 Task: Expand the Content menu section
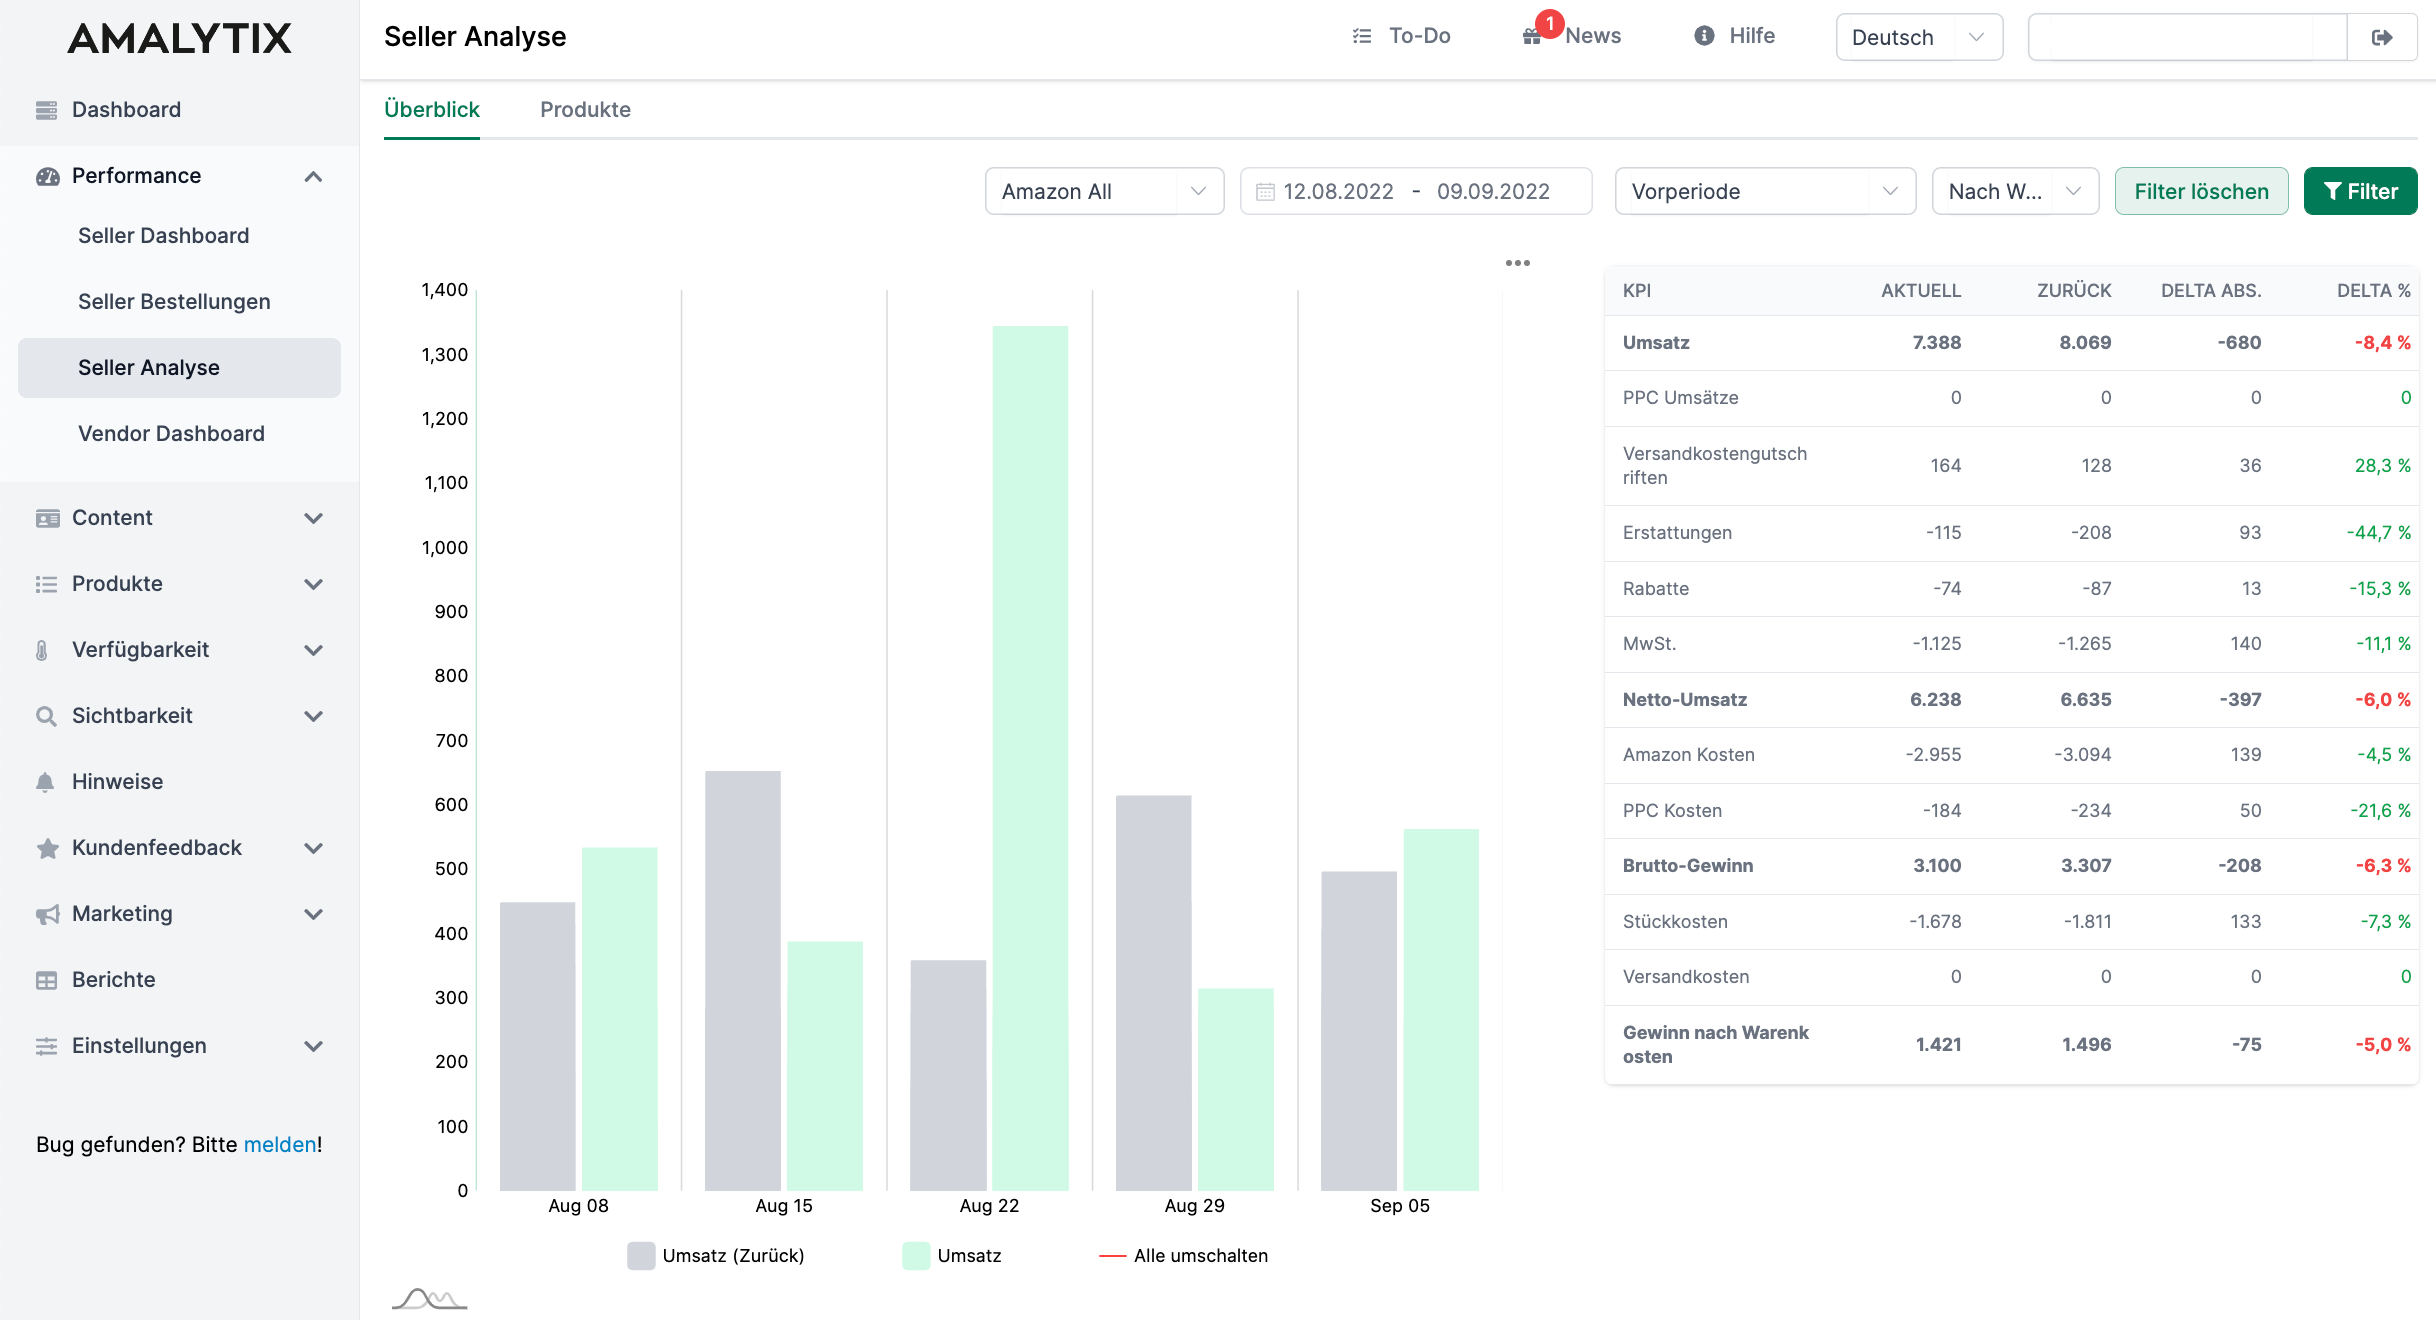(313, 518)
